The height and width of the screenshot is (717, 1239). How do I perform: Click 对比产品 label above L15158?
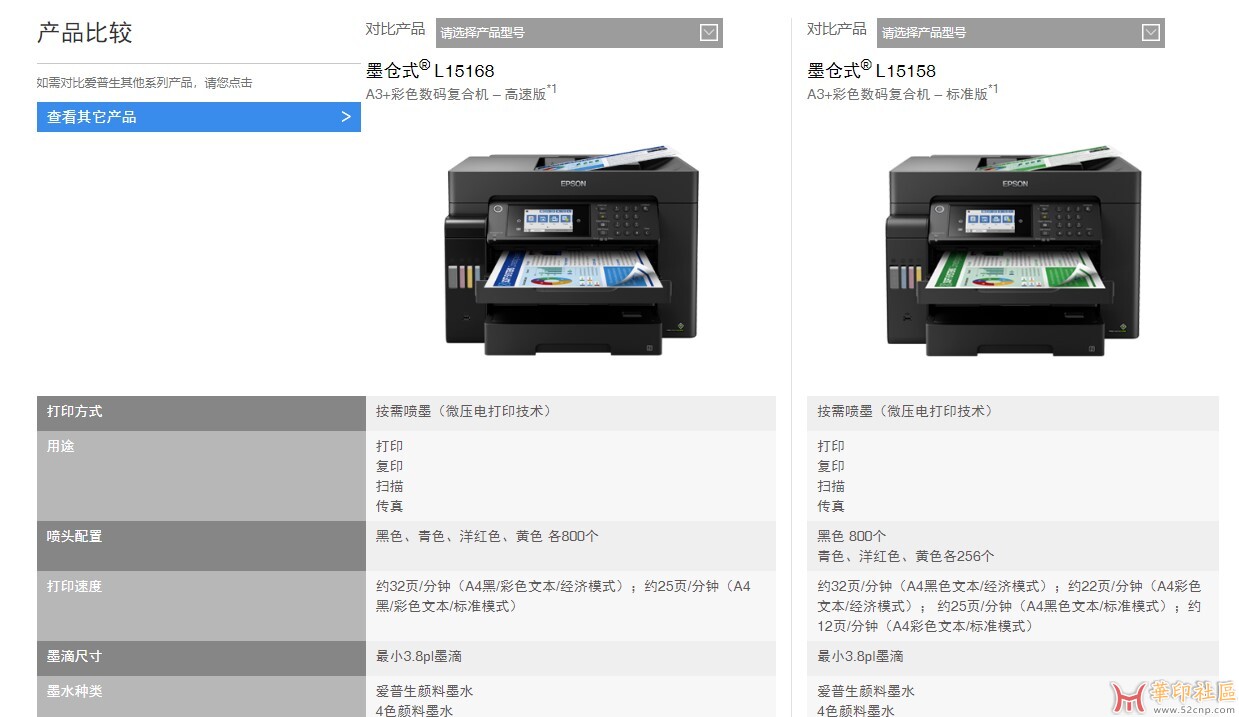tap(837, 29)
